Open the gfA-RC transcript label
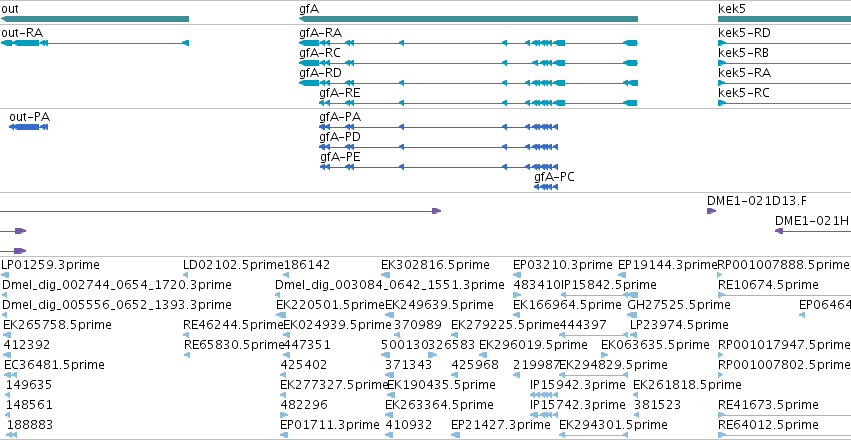The height and width of the screenshot is (440, 851). pyautogui.click(x=320, y=53)
